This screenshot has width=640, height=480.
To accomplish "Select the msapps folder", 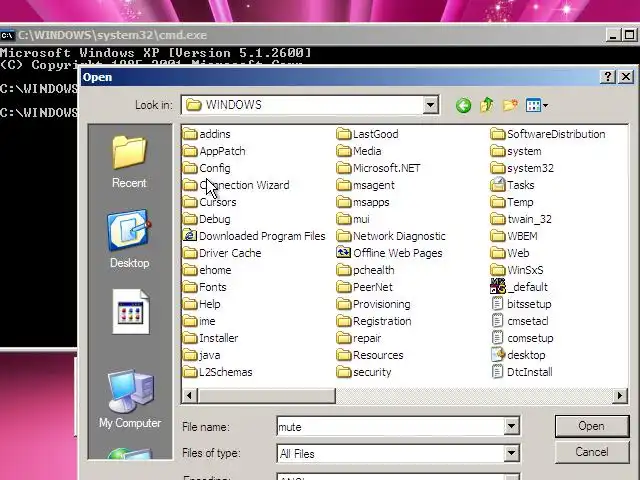I will click(x=363, y=202).
